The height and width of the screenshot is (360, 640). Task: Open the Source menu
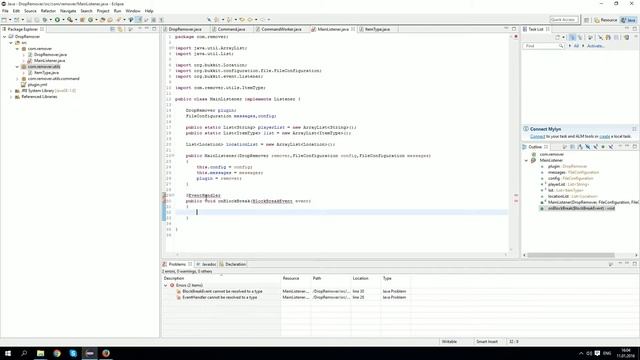(30, 11)
